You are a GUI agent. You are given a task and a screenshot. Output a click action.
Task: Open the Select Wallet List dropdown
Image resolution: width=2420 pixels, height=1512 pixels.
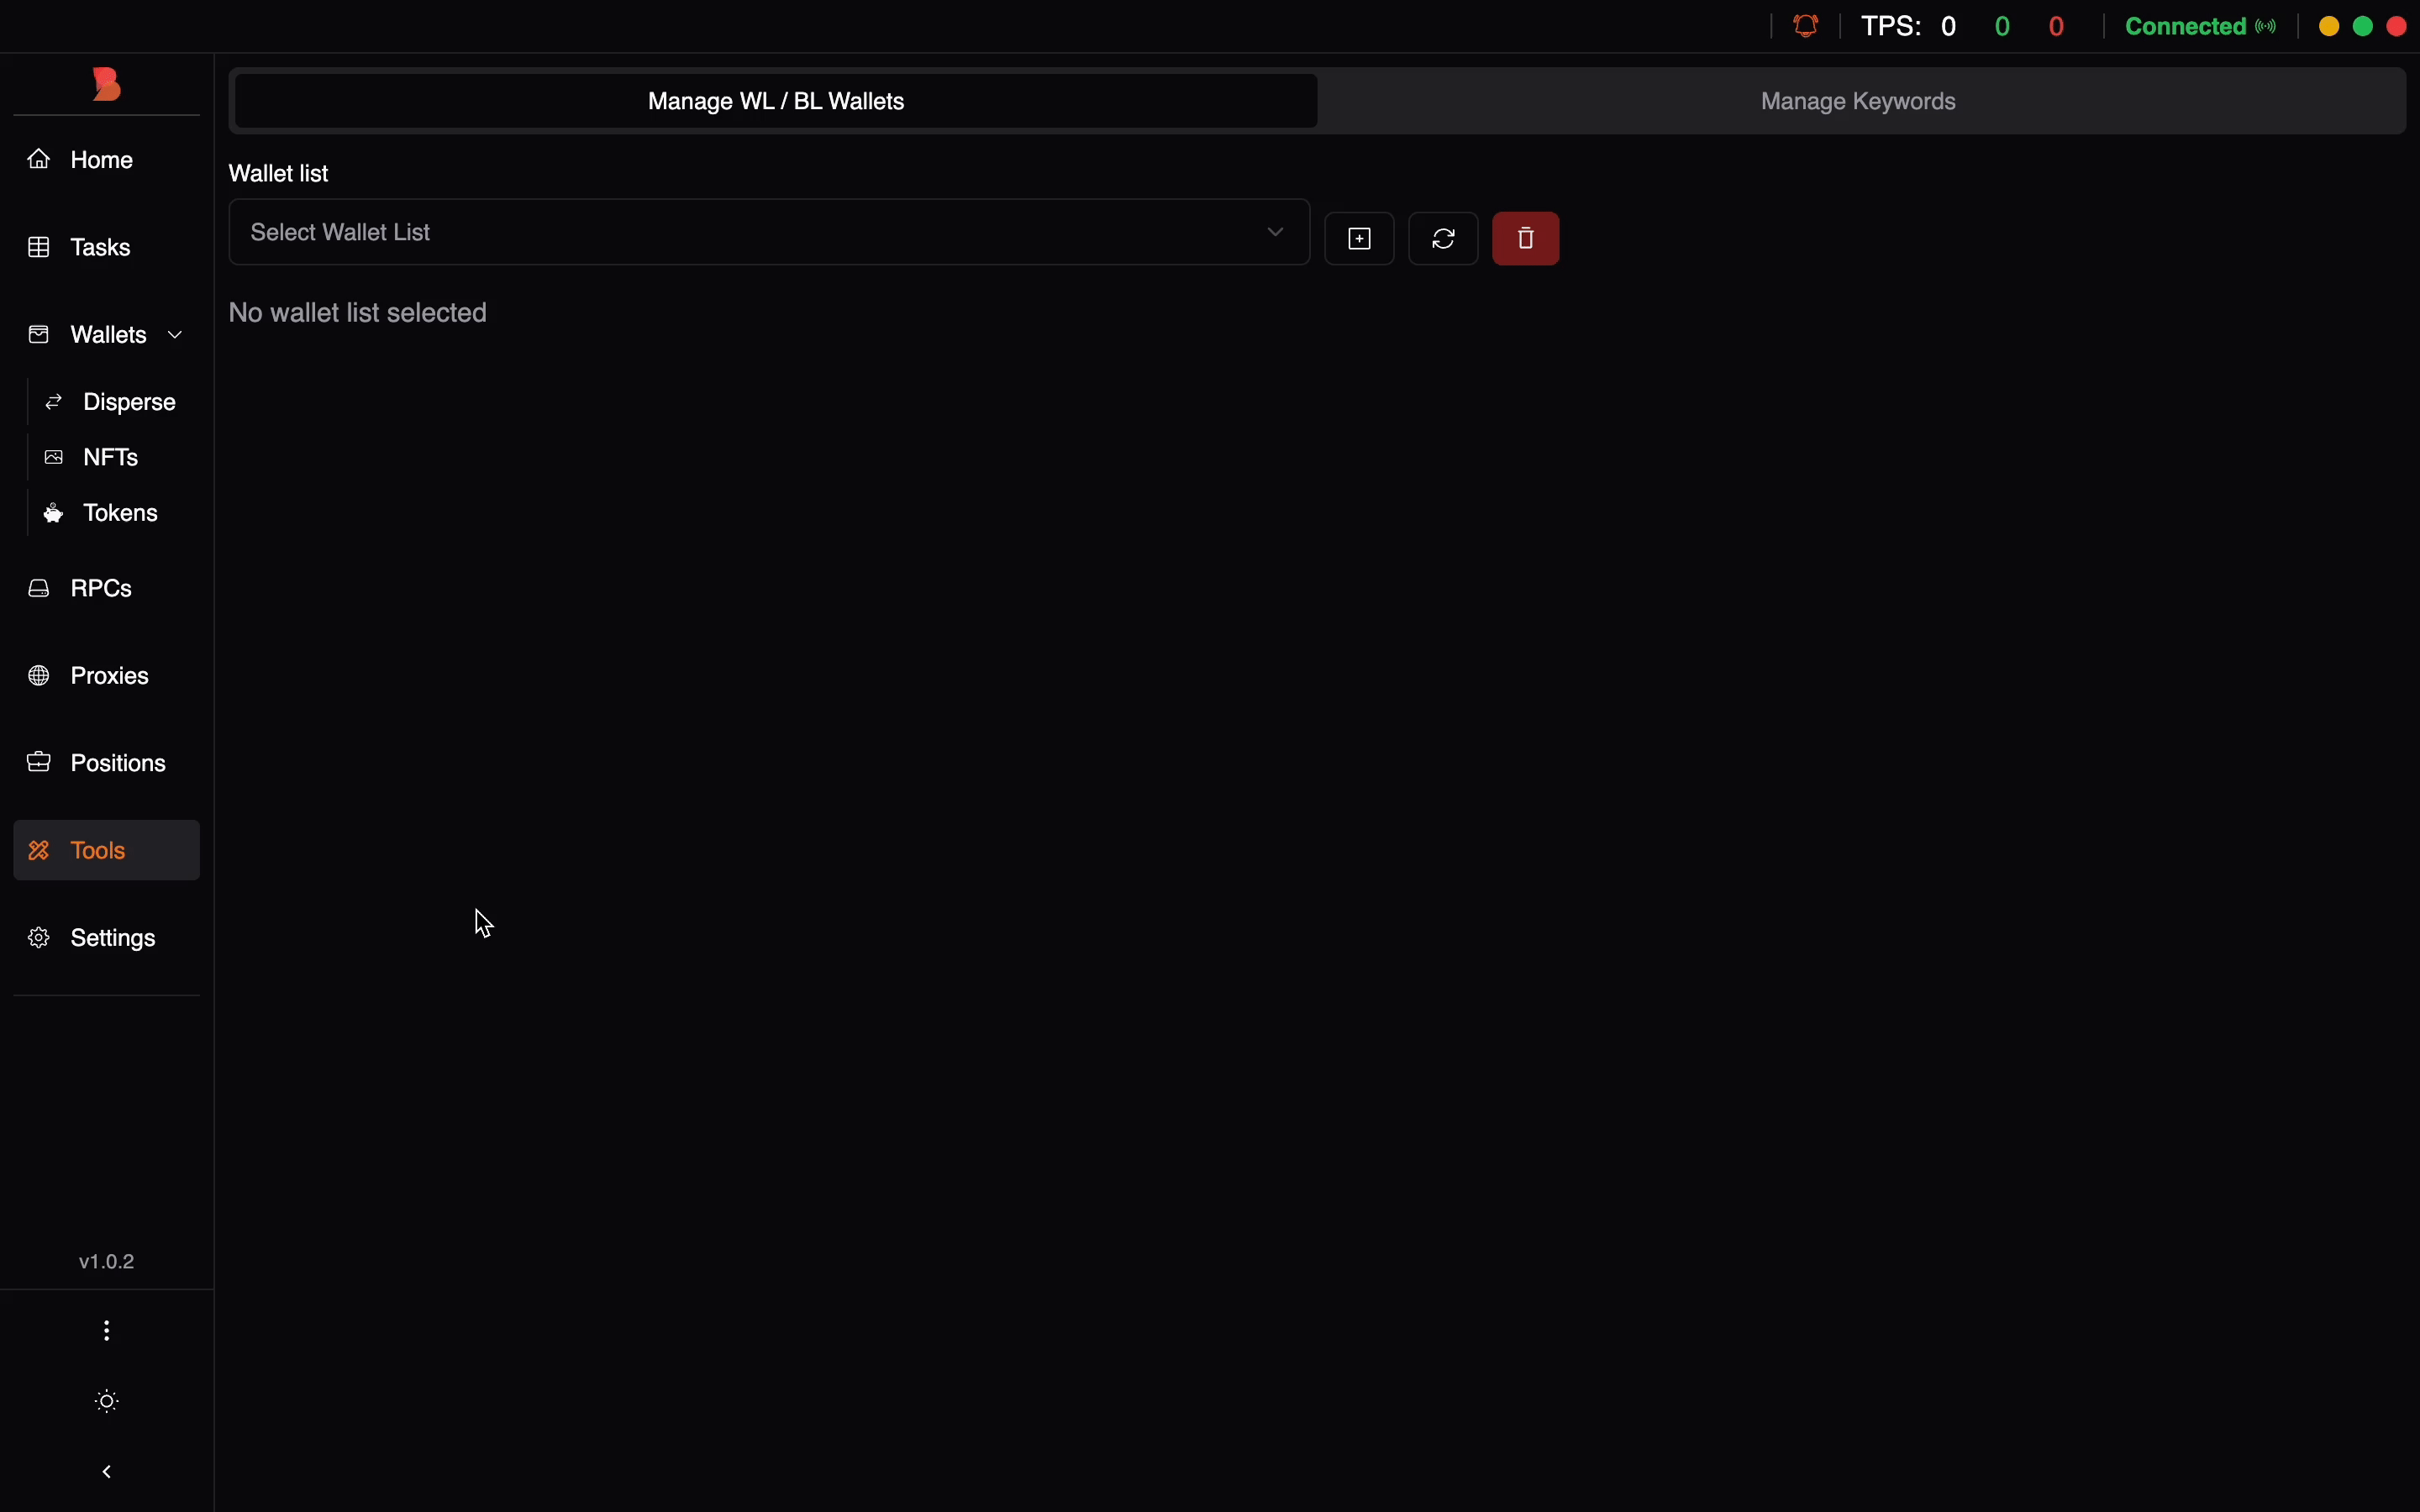(769, 232)
